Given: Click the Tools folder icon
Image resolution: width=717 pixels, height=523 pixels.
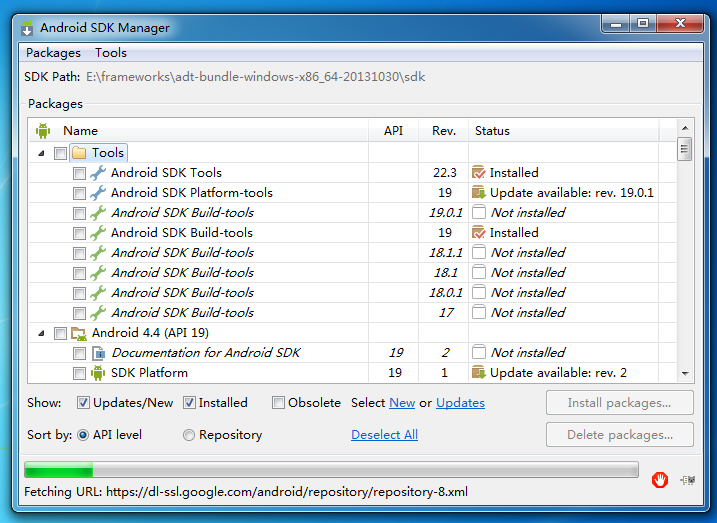Looking at the screenshot, I should [79, 153].
